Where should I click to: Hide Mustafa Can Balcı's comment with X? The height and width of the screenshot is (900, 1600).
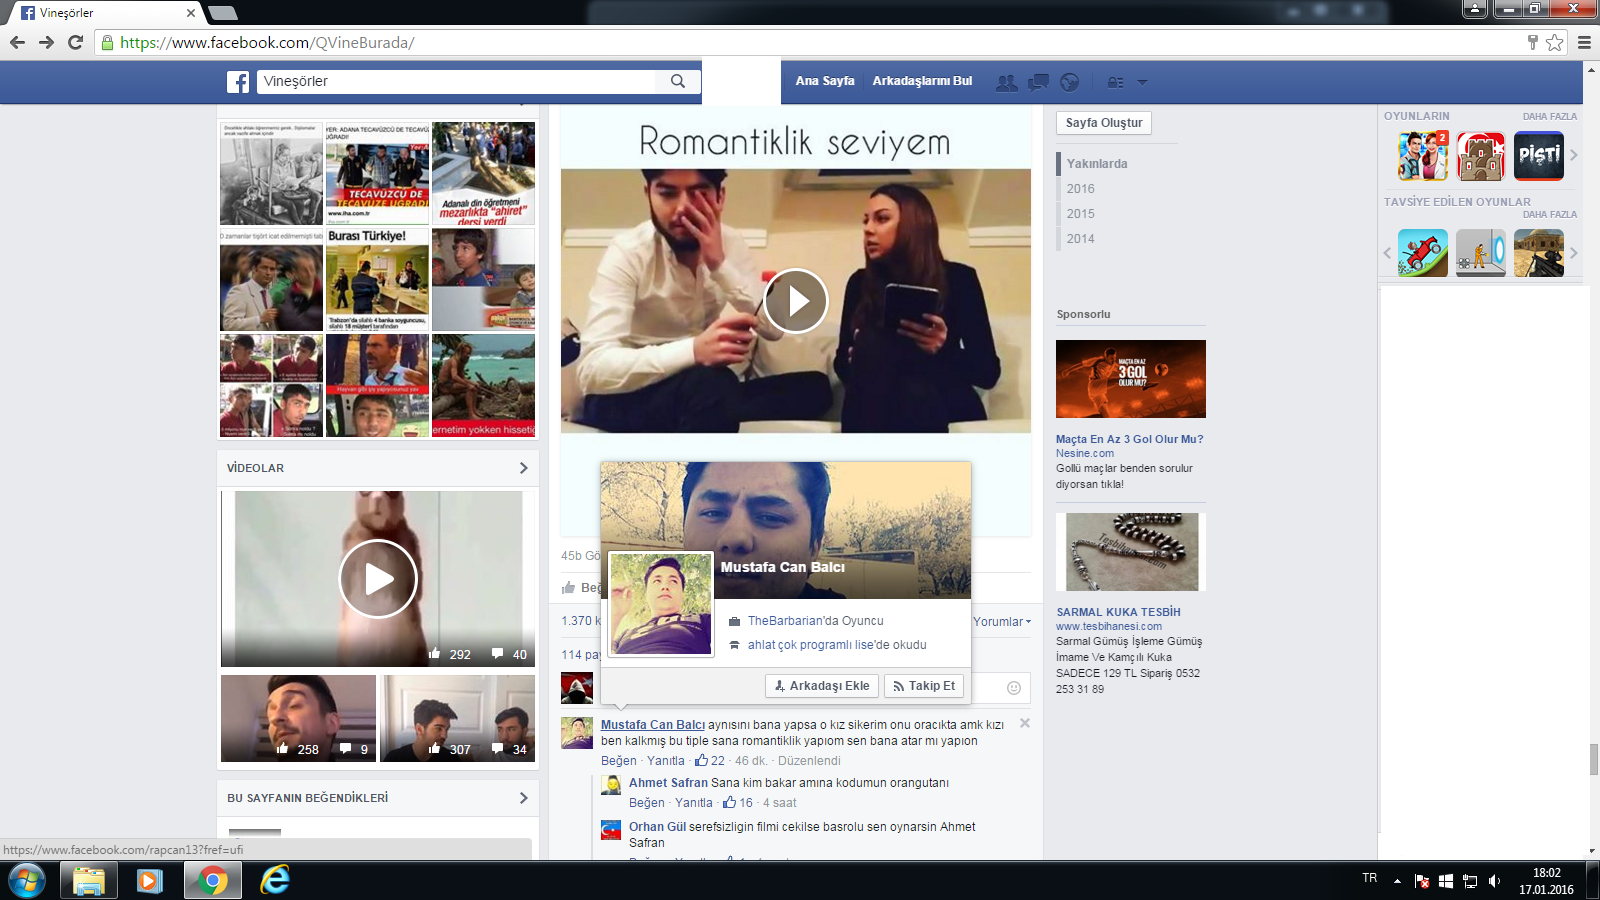coord(1025,723)
